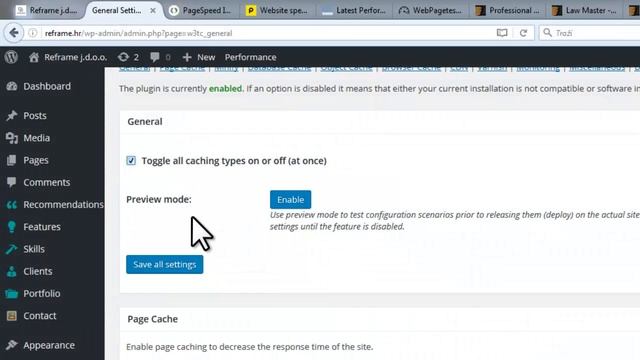The width and height of the screenshot is (640, 360).
Task: Click the Dashboard gauge icon in sidebar
Action: point(12,86)
